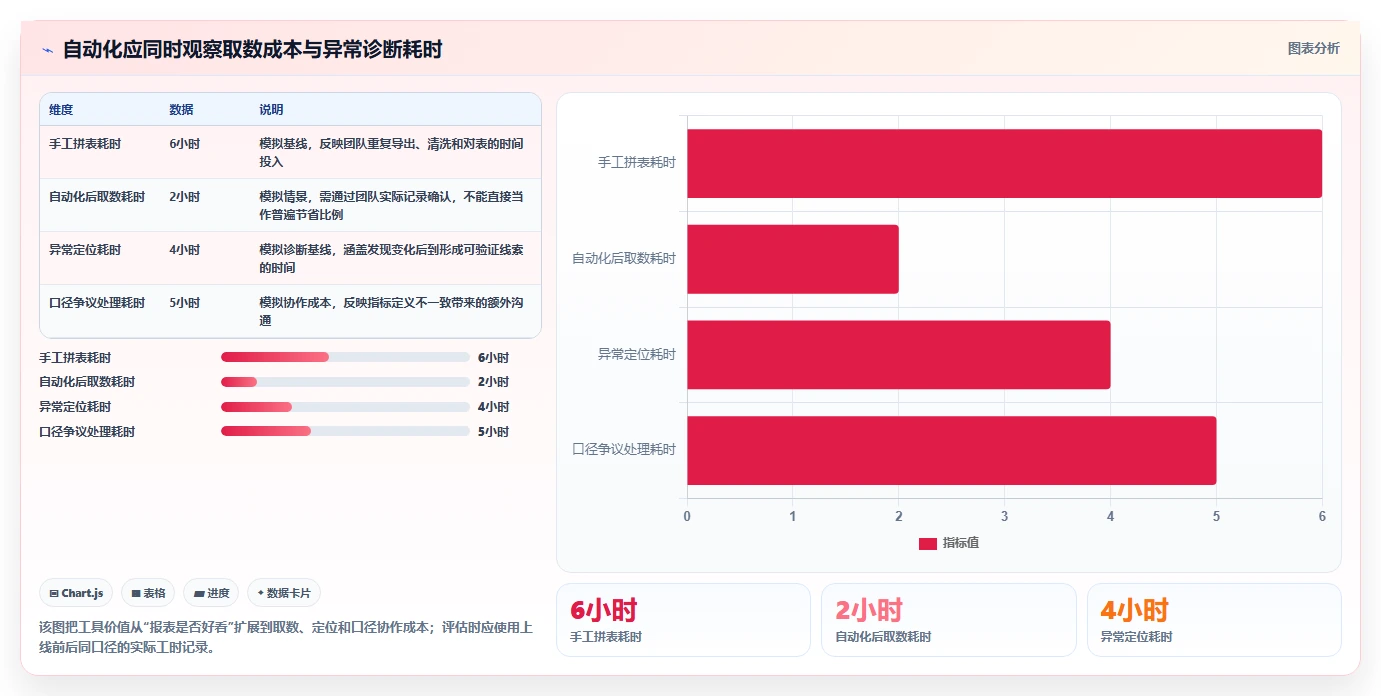Click the 说明 column header
This screenshot has width=1381, height=696.
tap(272, 109)
